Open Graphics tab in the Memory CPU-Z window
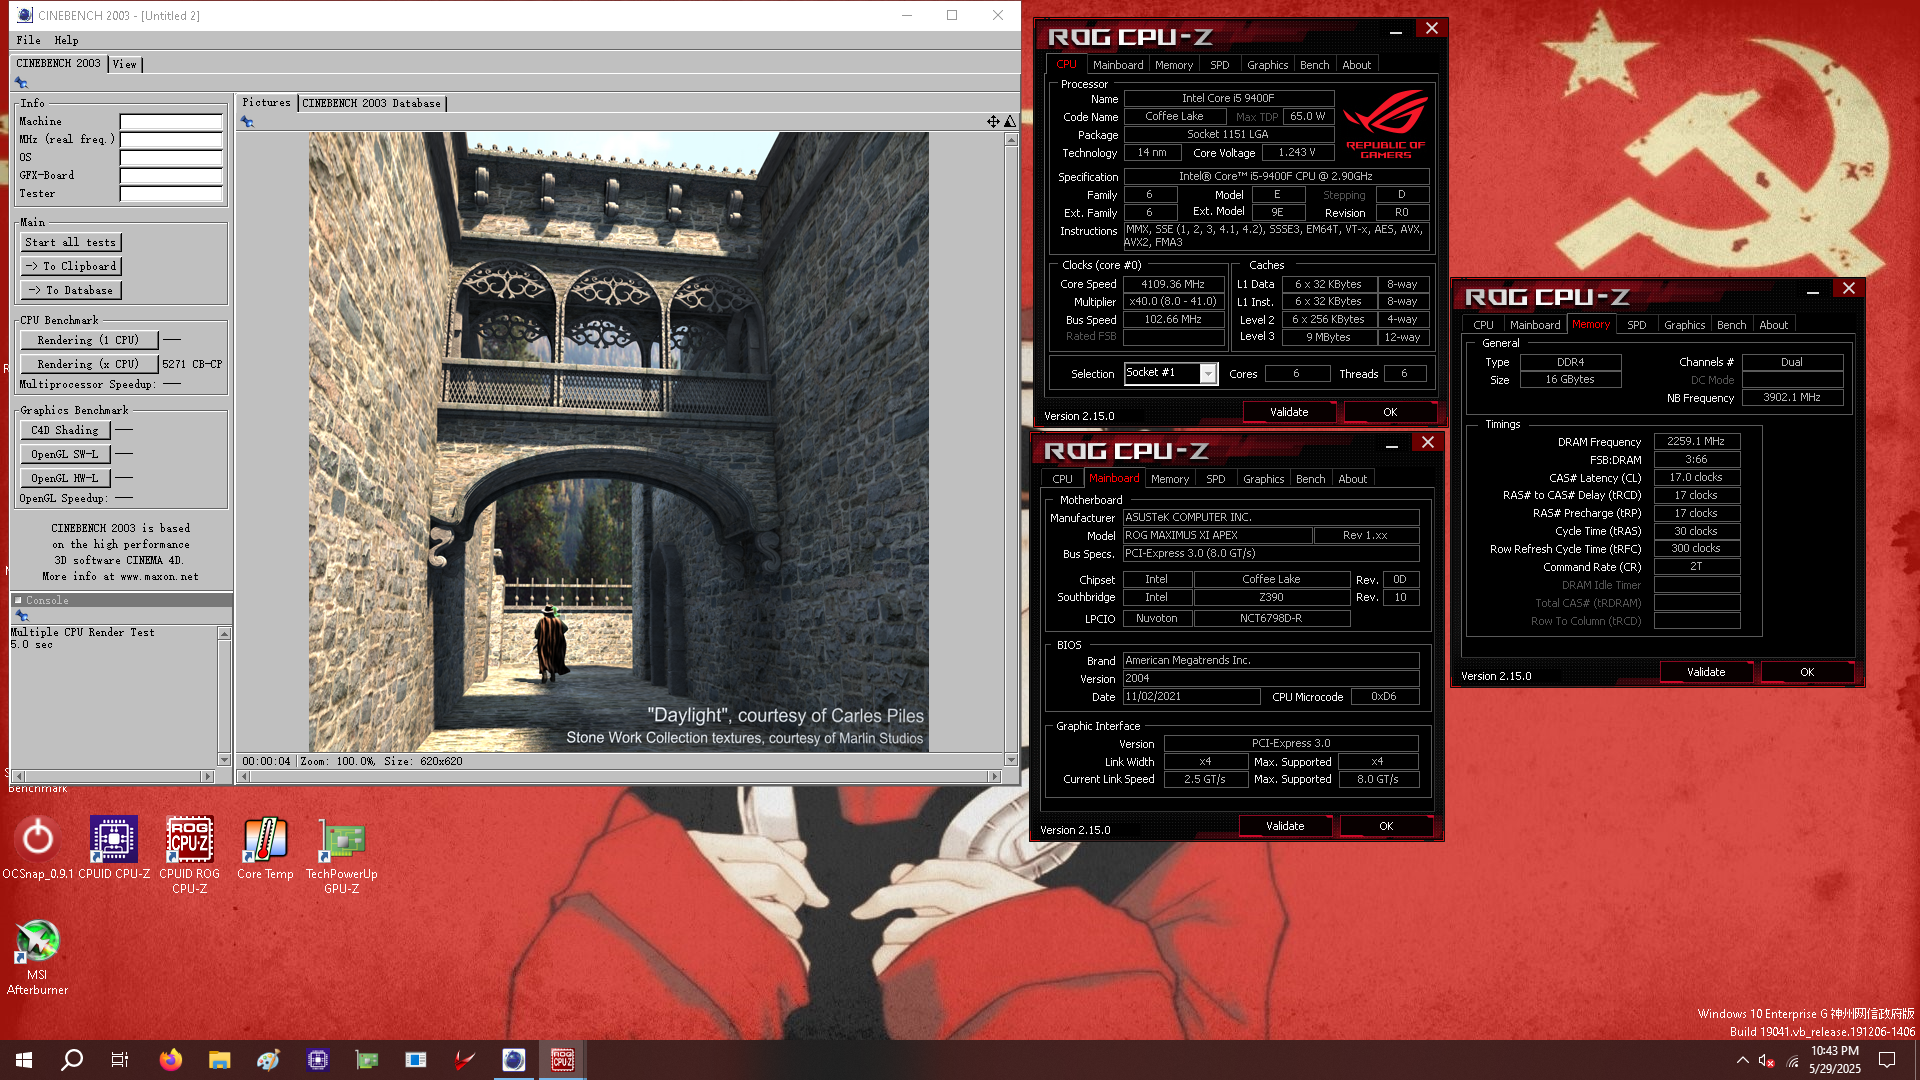Viewport: 1920px width, 1080px height. click(1684, 325)
